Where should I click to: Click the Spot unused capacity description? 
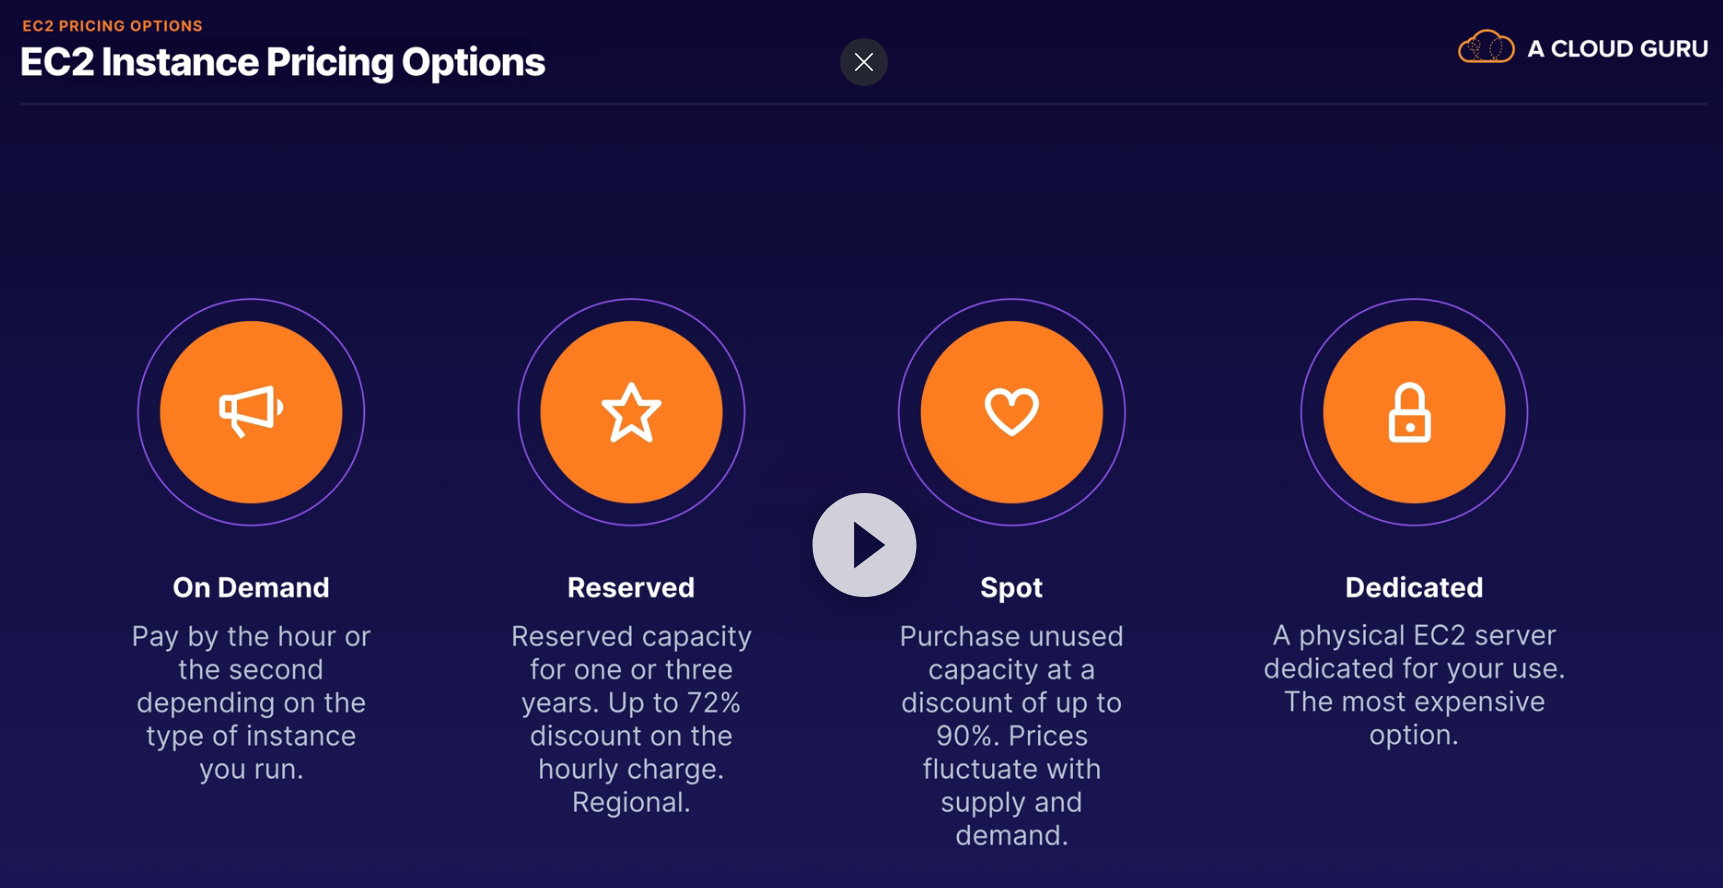pyautogui.click(x=1011, y=735)
